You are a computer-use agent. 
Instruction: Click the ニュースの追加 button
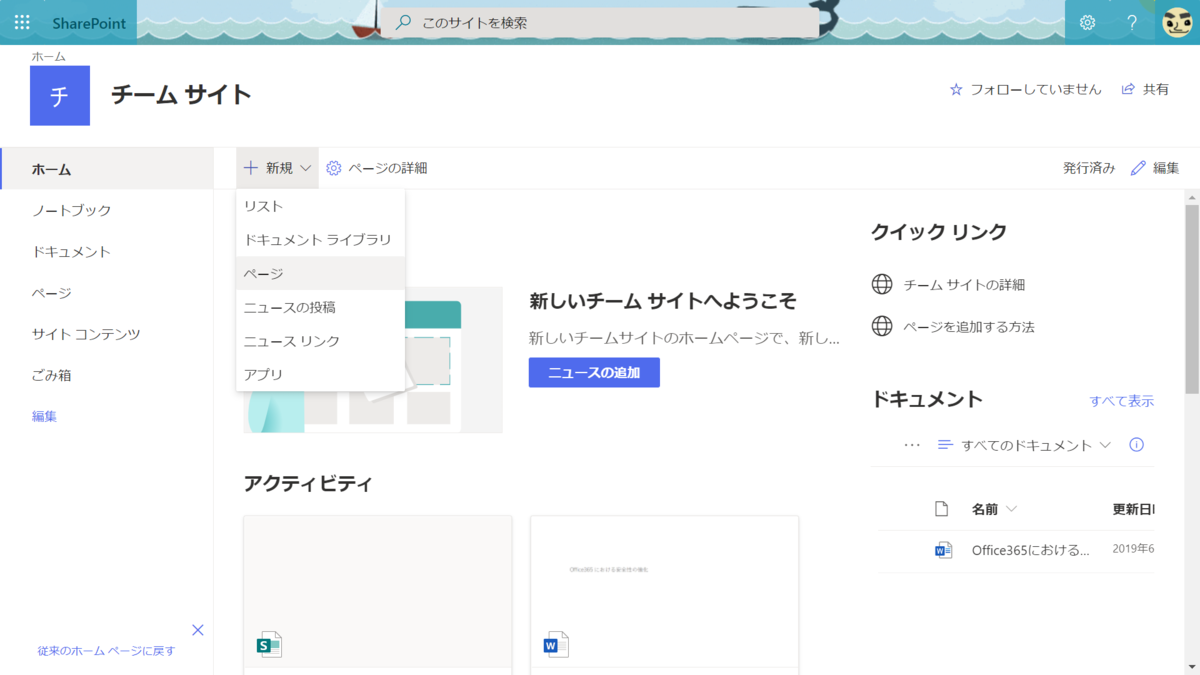(x=594, y=372)
